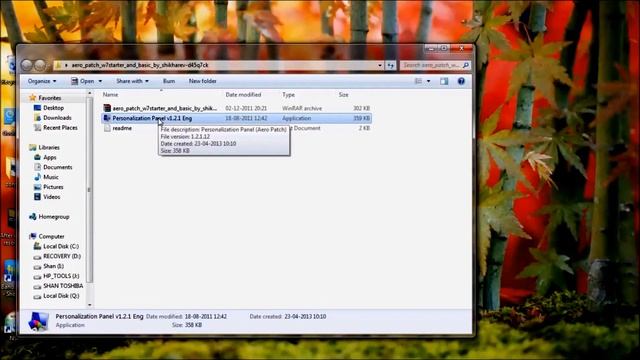The image size is (640, 360).
Task: Toggle the preview pane icon
Action: [x=444, y=81]
